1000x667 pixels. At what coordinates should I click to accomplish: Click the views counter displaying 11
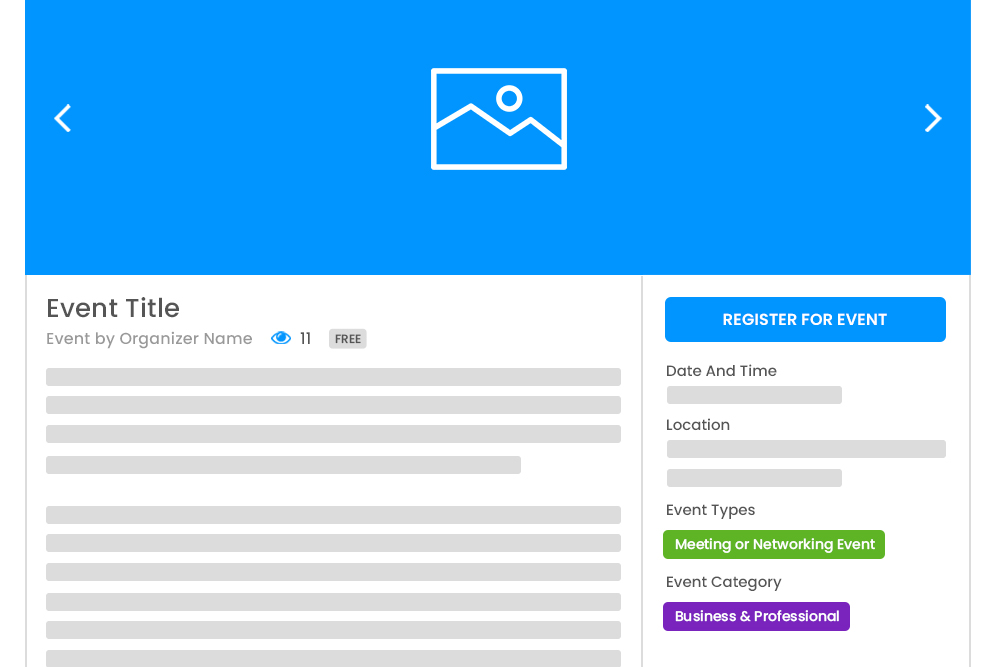pos(306,338)
